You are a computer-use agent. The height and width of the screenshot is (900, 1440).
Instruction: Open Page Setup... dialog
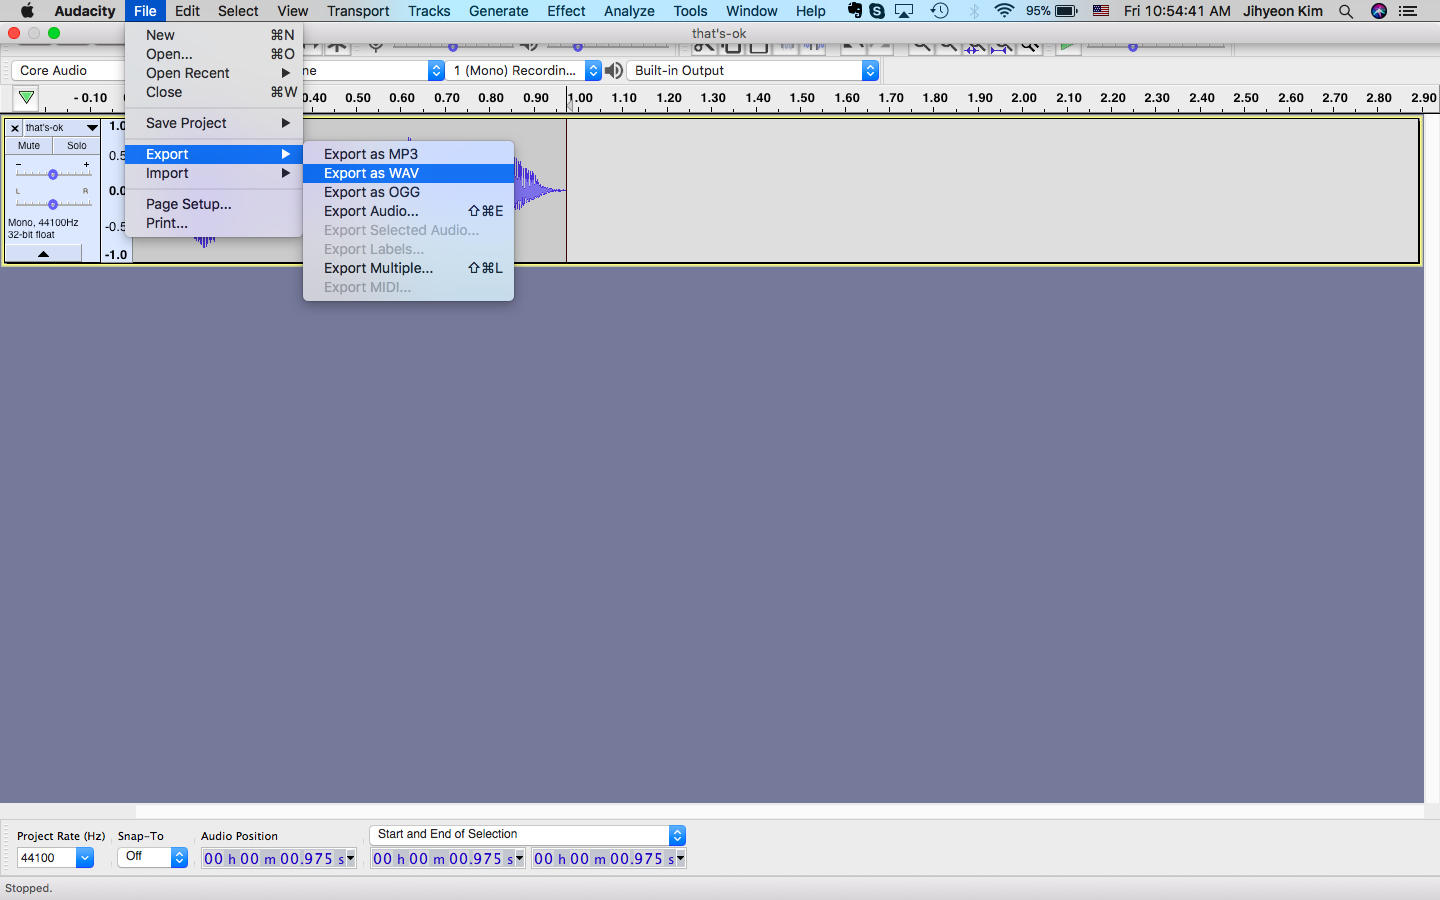[214, 204]
